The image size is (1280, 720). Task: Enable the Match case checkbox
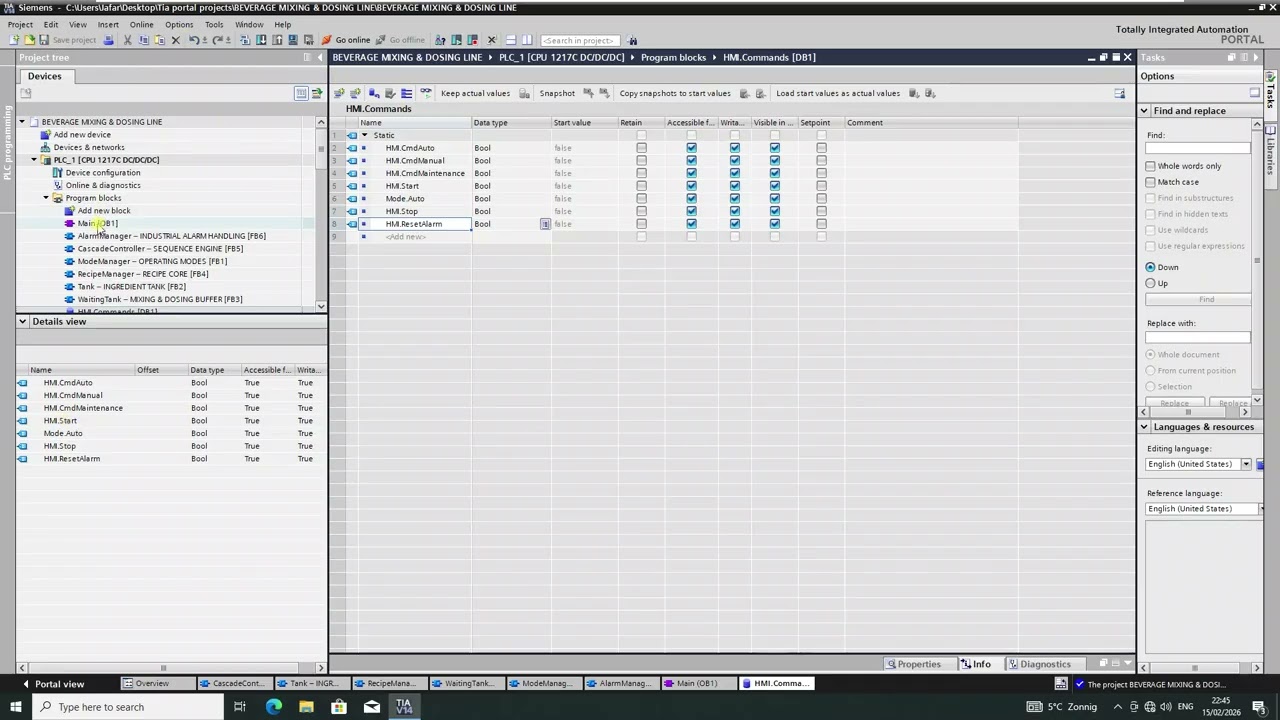pos(1150,182)
